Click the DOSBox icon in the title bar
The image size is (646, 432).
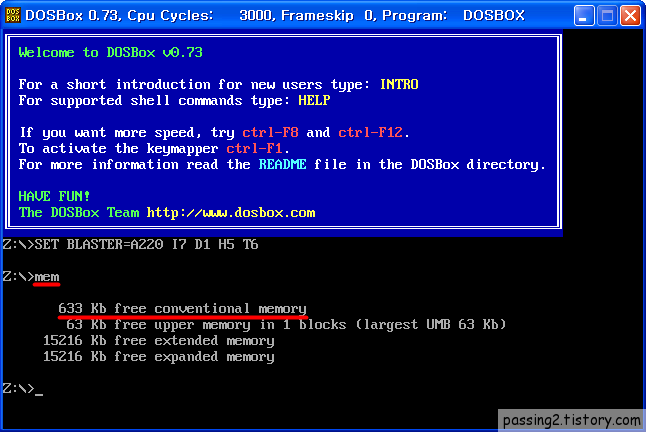(13, 15)
